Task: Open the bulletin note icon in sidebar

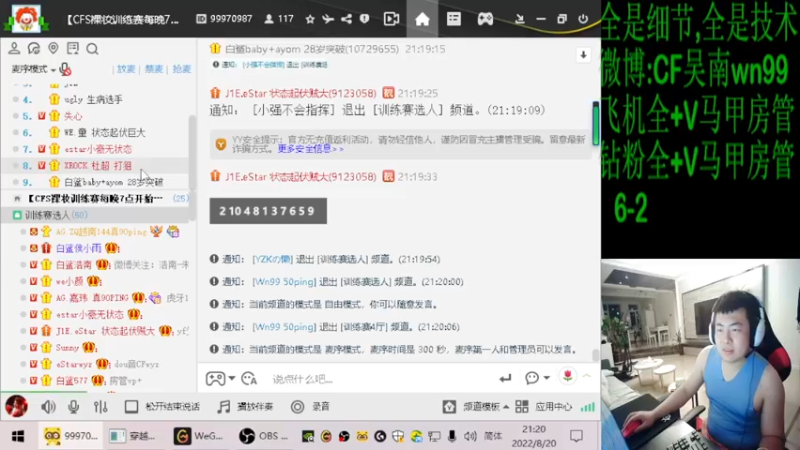Action: 72,48
